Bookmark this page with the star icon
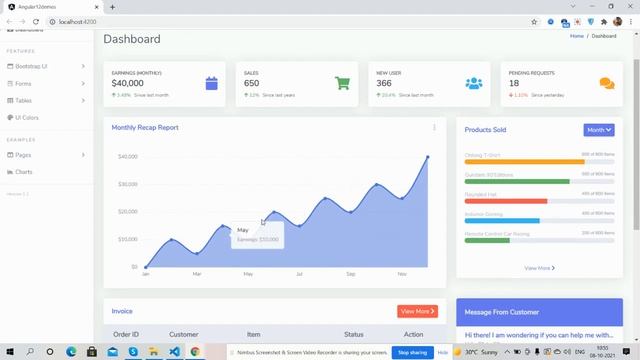This screenshot has width=640, height=360. coord(534,22)
